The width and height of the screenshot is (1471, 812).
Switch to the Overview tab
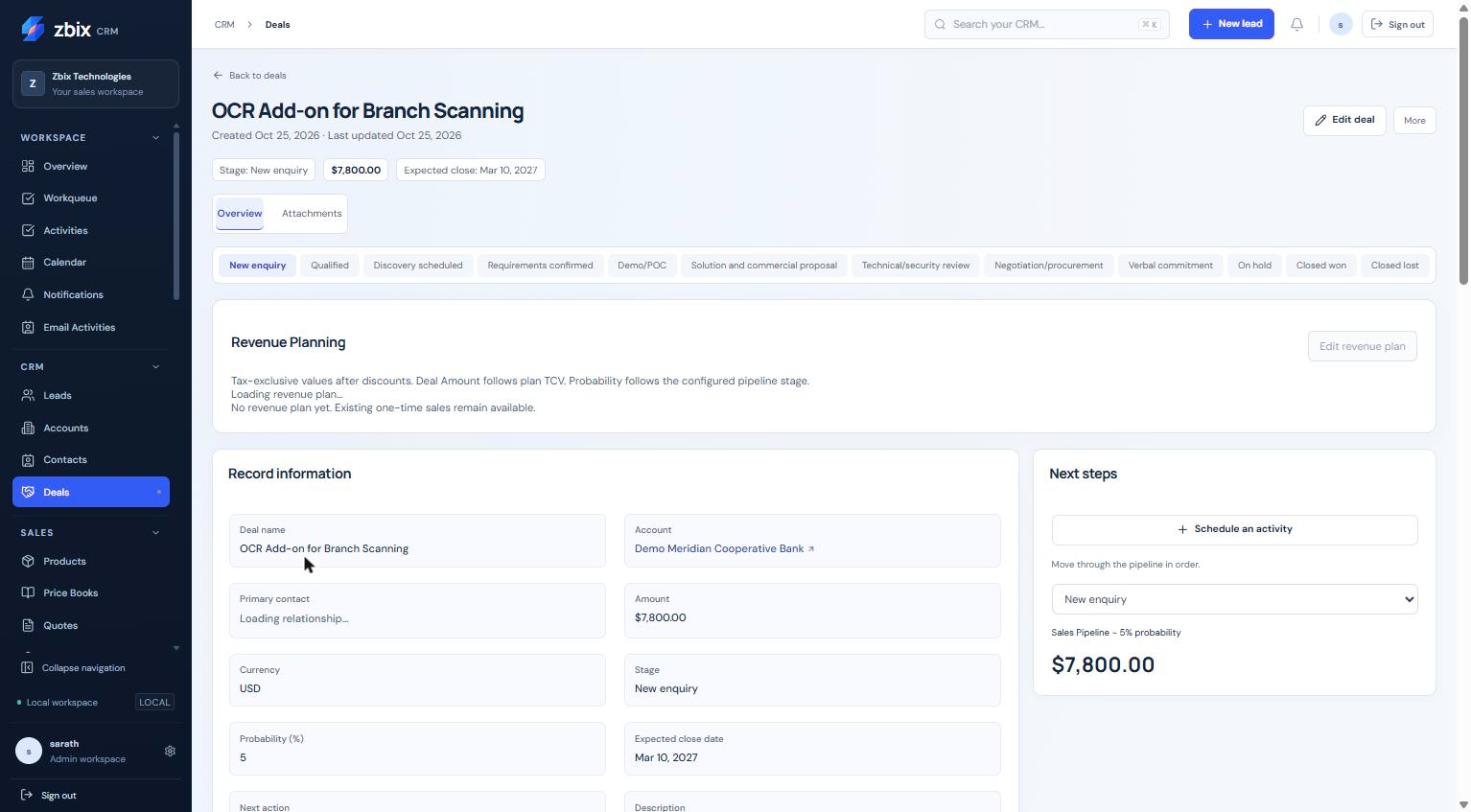[x=239, y=213]
